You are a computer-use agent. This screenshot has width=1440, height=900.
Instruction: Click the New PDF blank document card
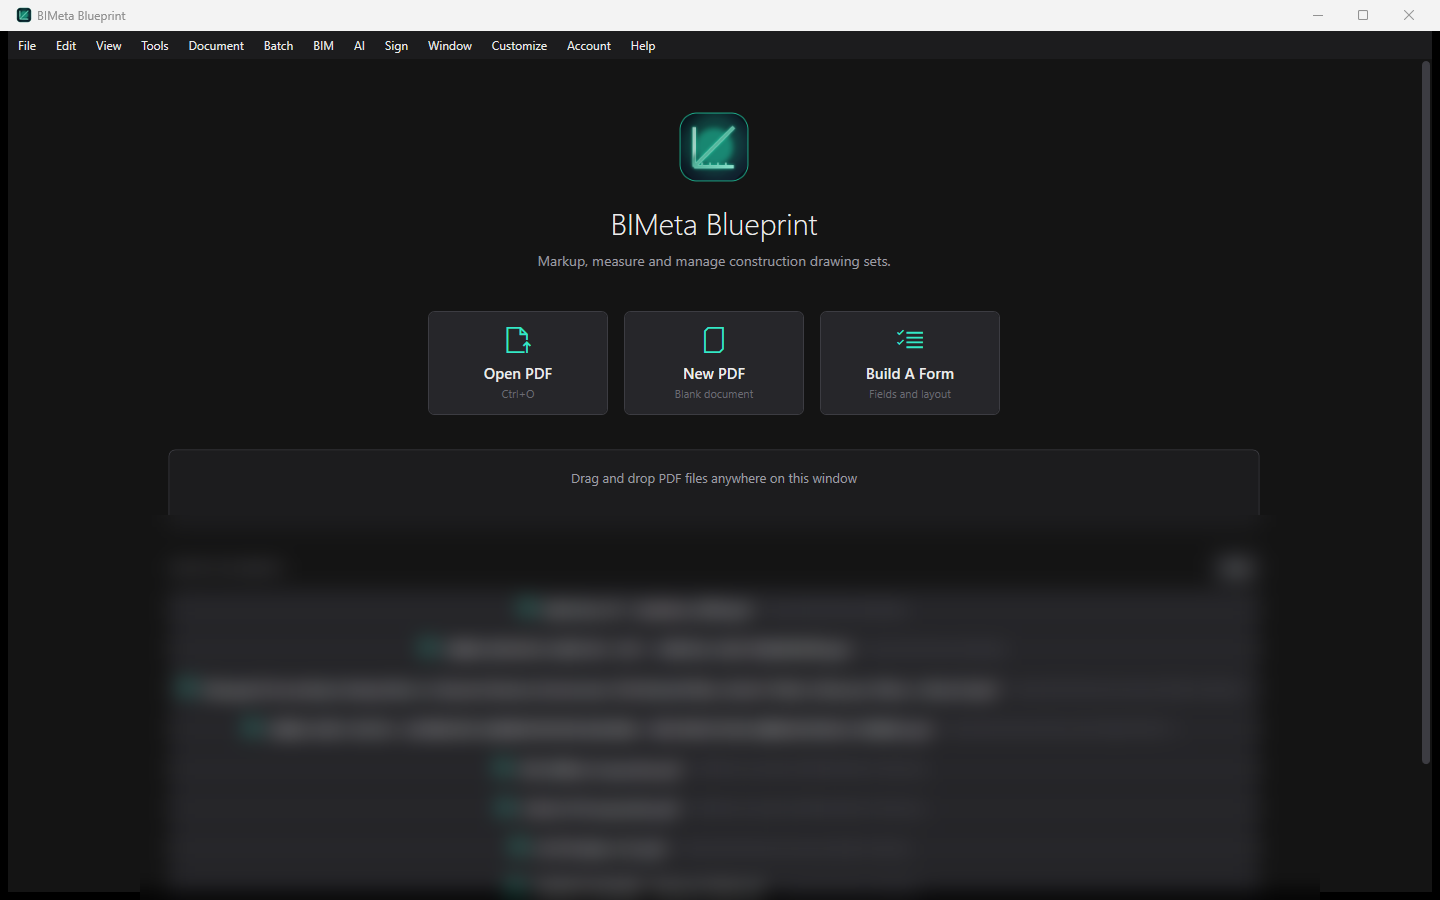714,363
